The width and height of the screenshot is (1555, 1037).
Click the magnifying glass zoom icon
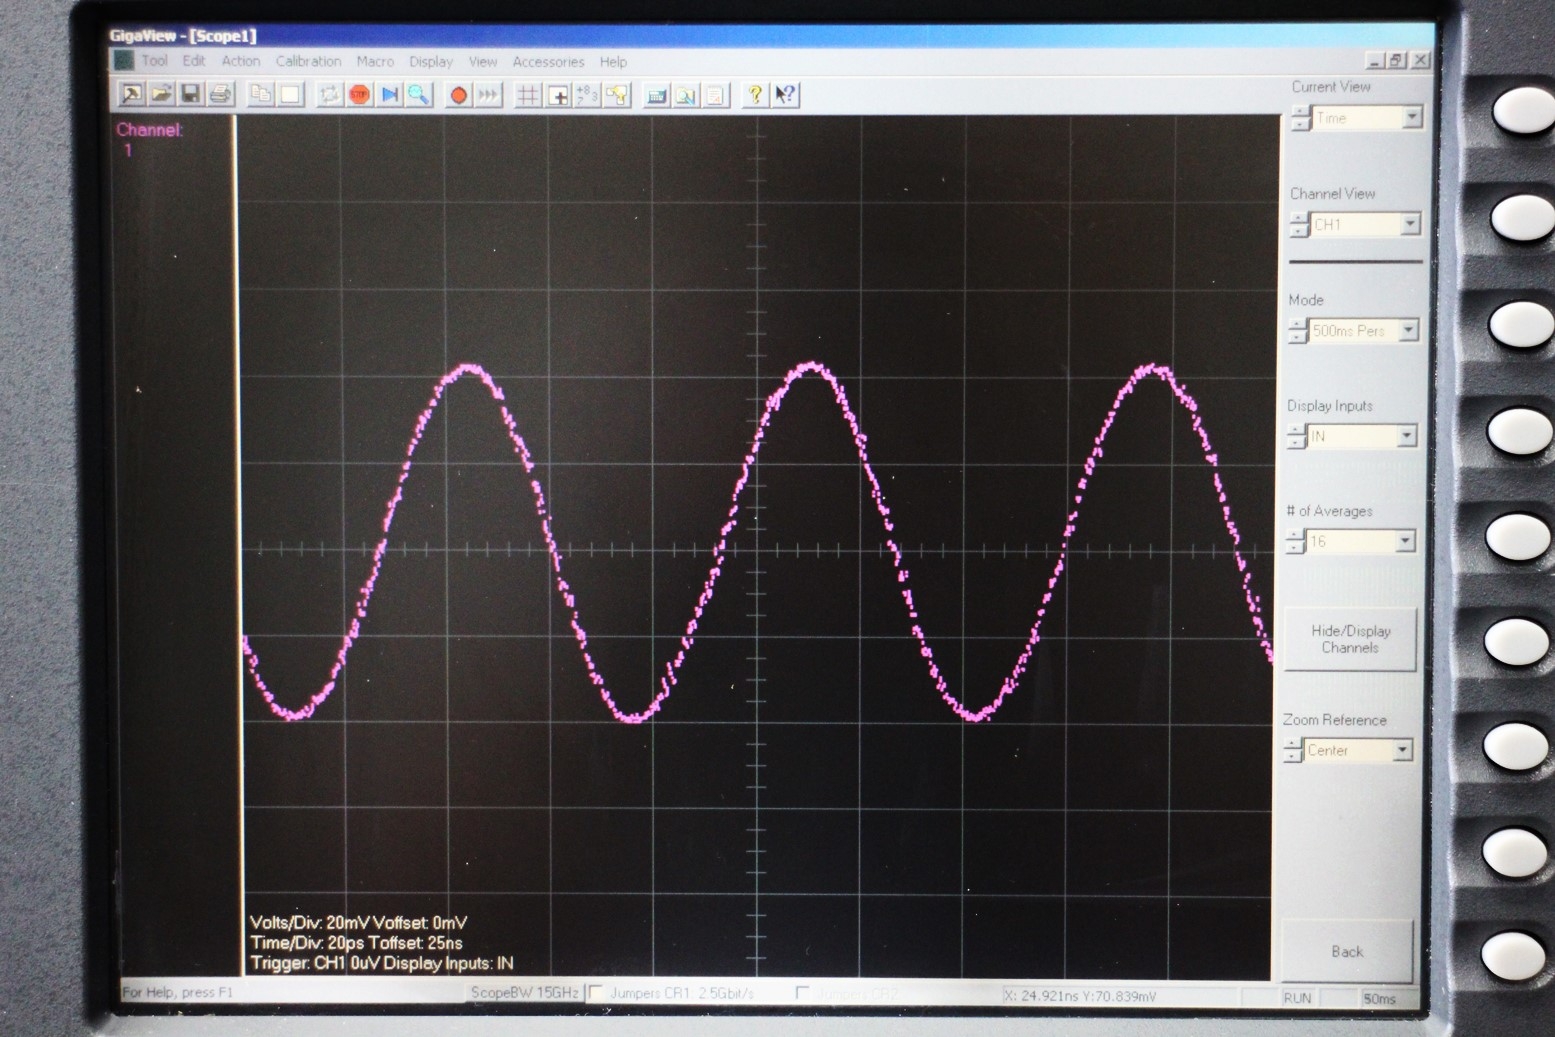419,95
